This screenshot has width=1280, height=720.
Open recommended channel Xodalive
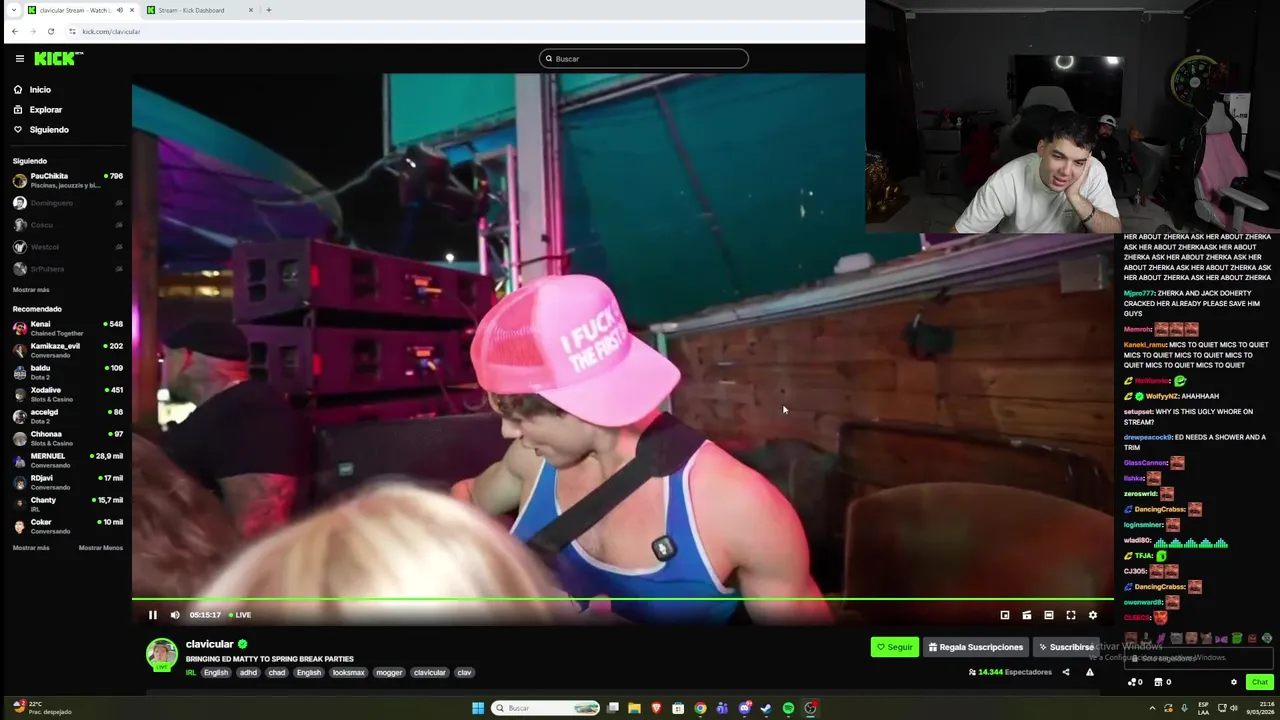67,394
